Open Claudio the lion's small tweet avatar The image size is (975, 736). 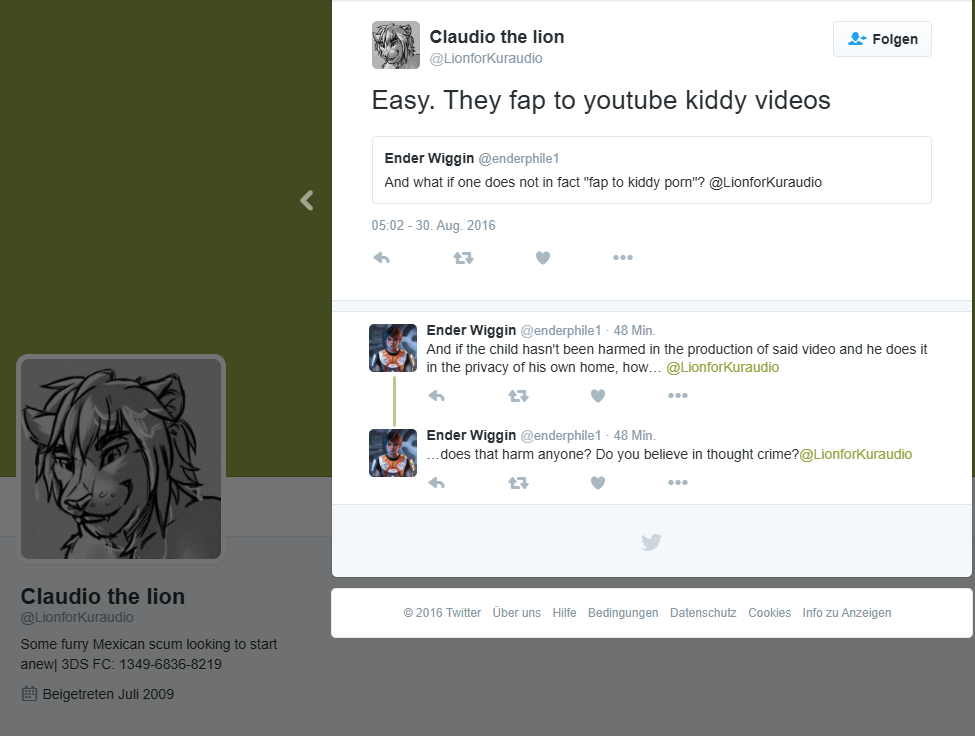(395, 45)
